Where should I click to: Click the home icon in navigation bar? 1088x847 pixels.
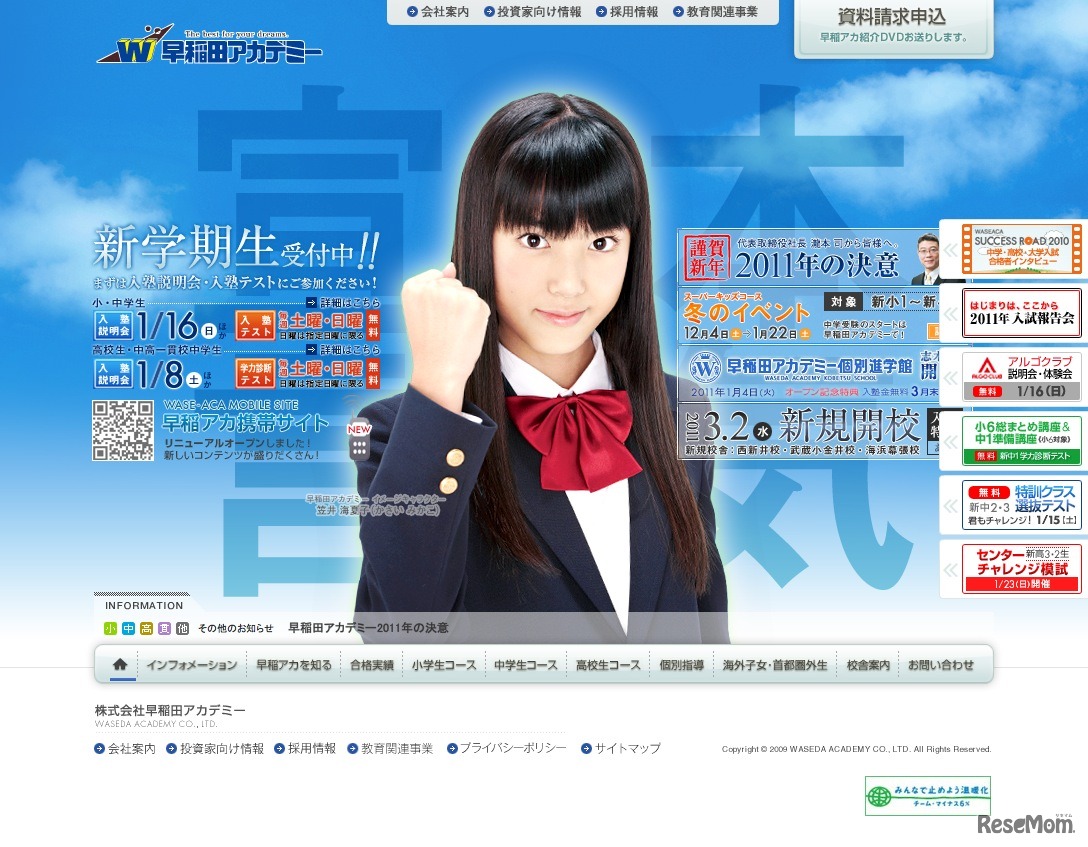tap(119, 665)
